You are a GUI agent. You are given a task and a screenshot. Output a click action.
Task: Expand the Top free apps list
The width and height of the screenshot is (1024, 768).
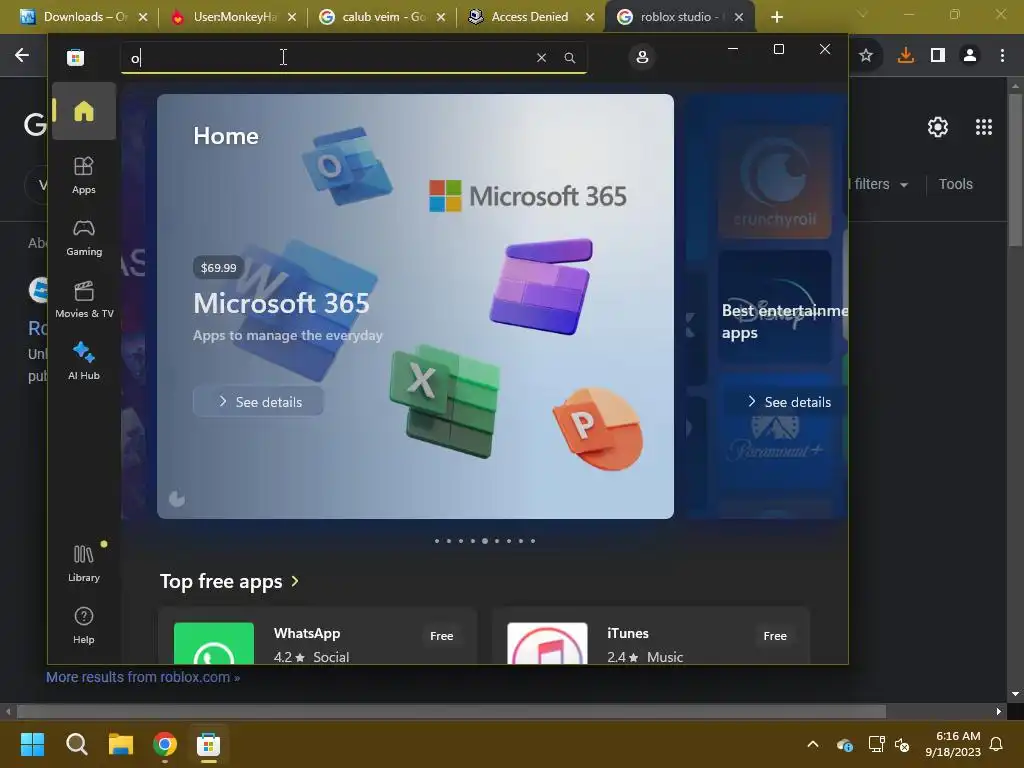tap(229, 581)
